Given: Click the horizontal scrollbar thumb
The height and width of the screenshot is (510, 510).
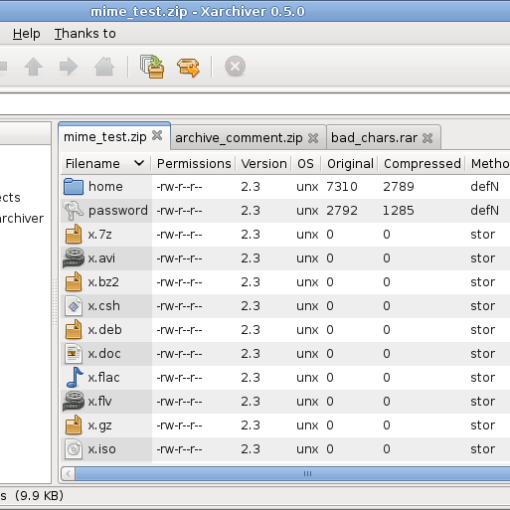Looking at the screenshot, I should [293, 474].
